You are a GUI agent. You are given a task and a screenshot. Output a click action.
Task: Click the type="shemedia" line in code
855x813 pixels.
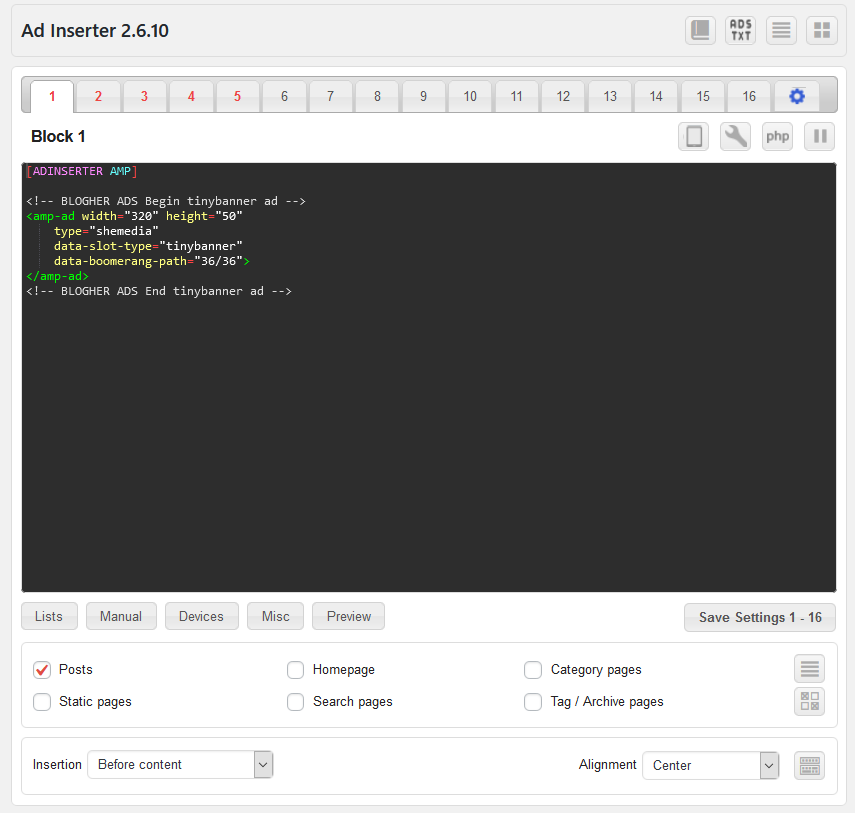[x=106, y=231]
